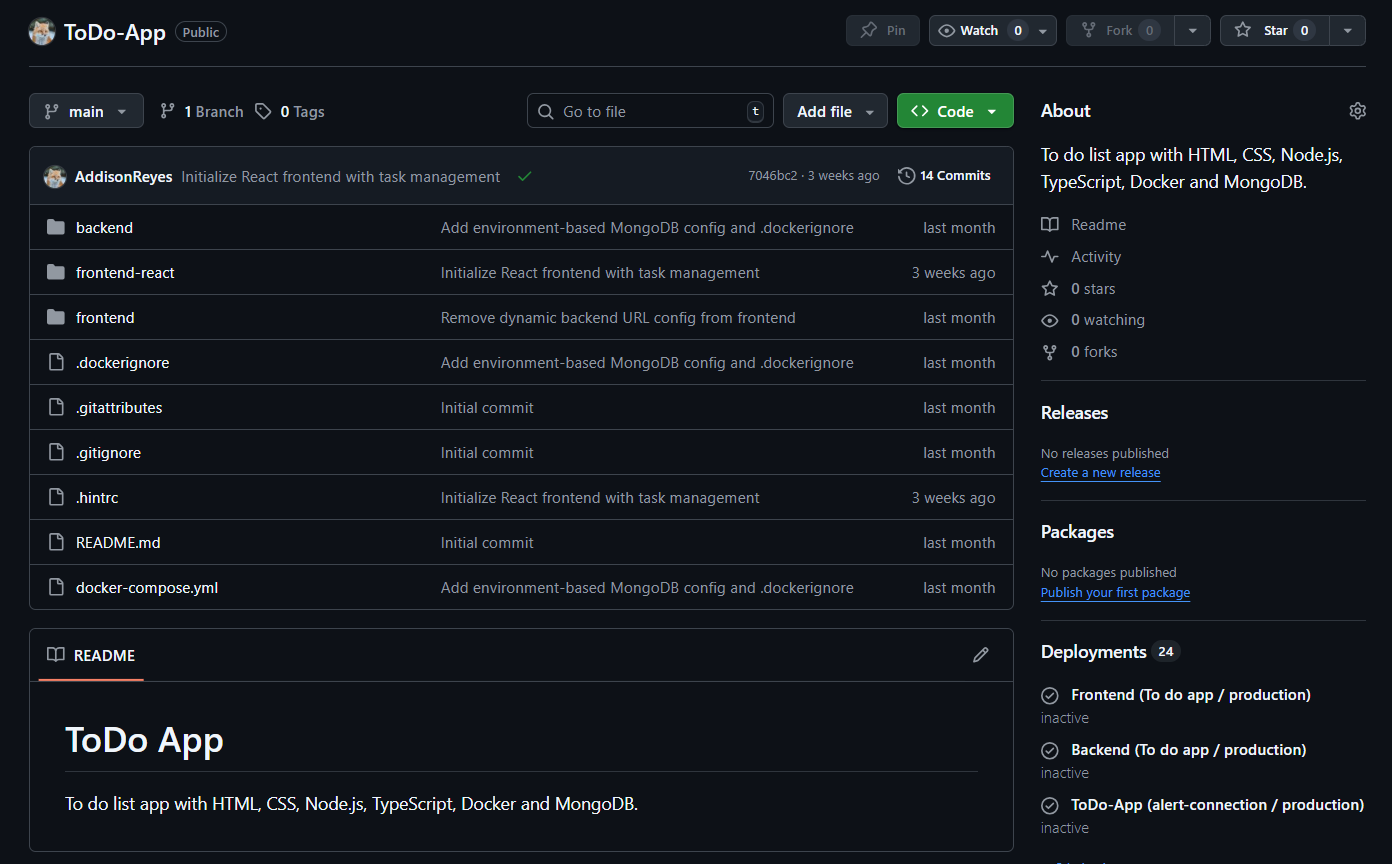Viewport: 1392px width, 864px height.
Task: Select the README tab
Action: point(92,656)
